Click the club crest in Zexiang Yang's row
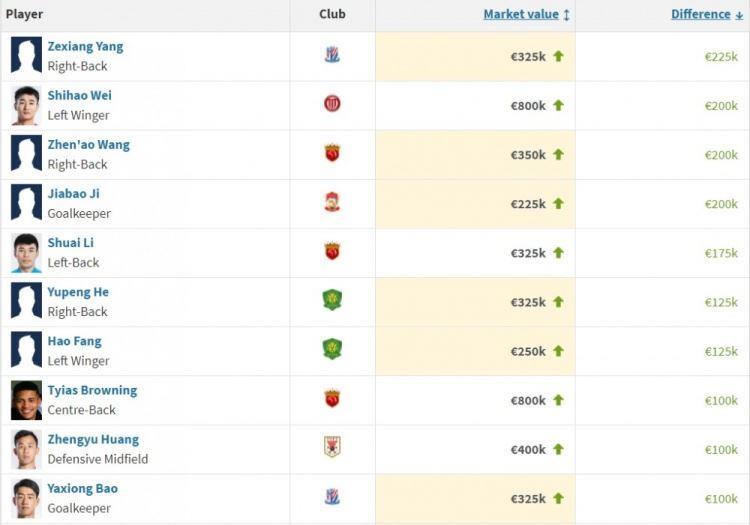 tap(332, 55)
